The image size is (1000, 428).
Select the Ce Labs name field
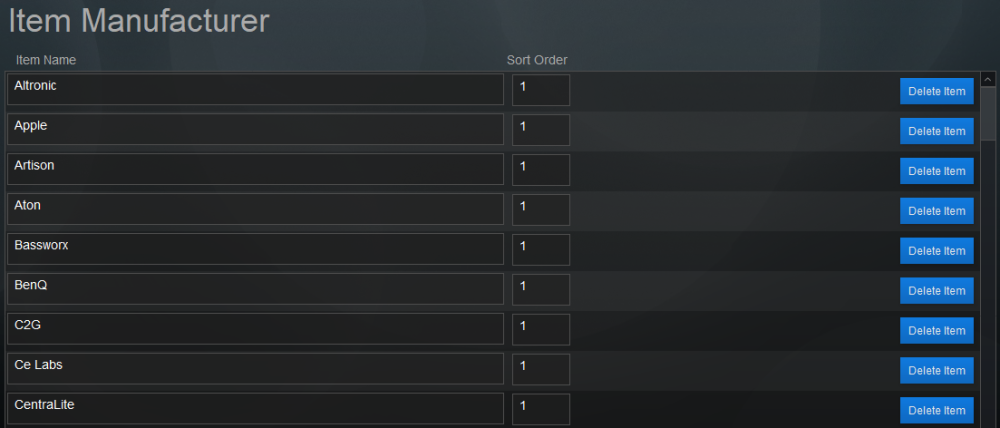pos(255,369)
